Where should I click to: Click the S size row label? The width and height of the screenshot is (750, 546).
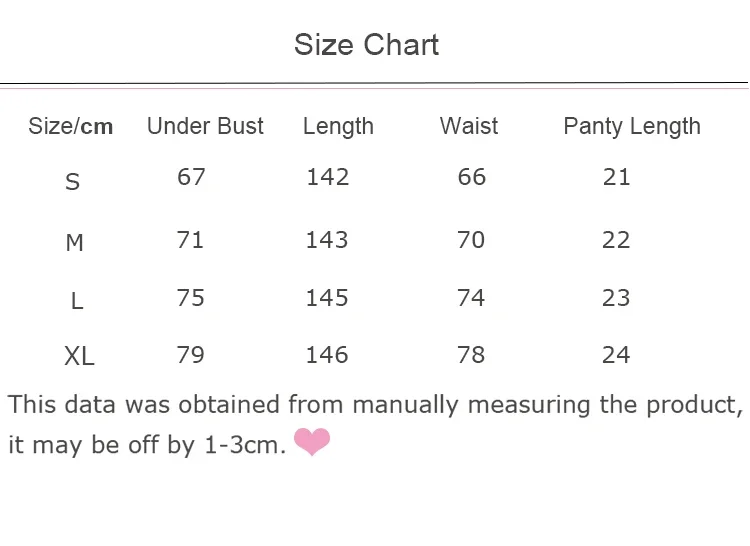click(72, 182)
